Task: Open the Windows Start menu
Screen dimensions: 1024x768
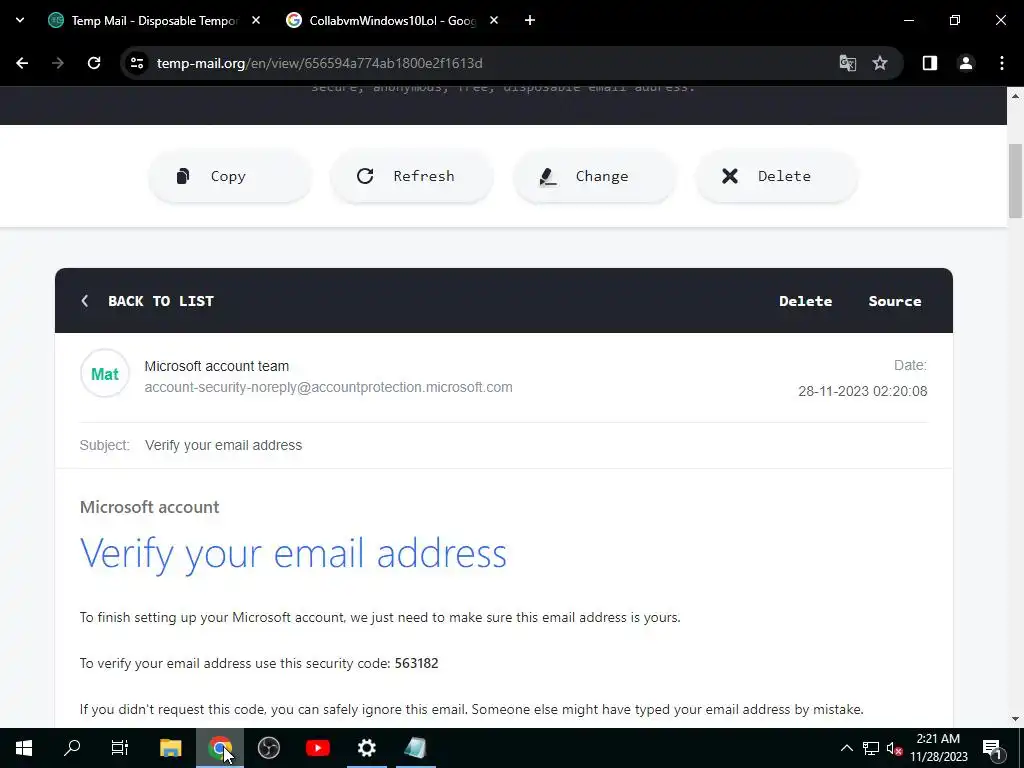Action: click(x=24, y=748)
